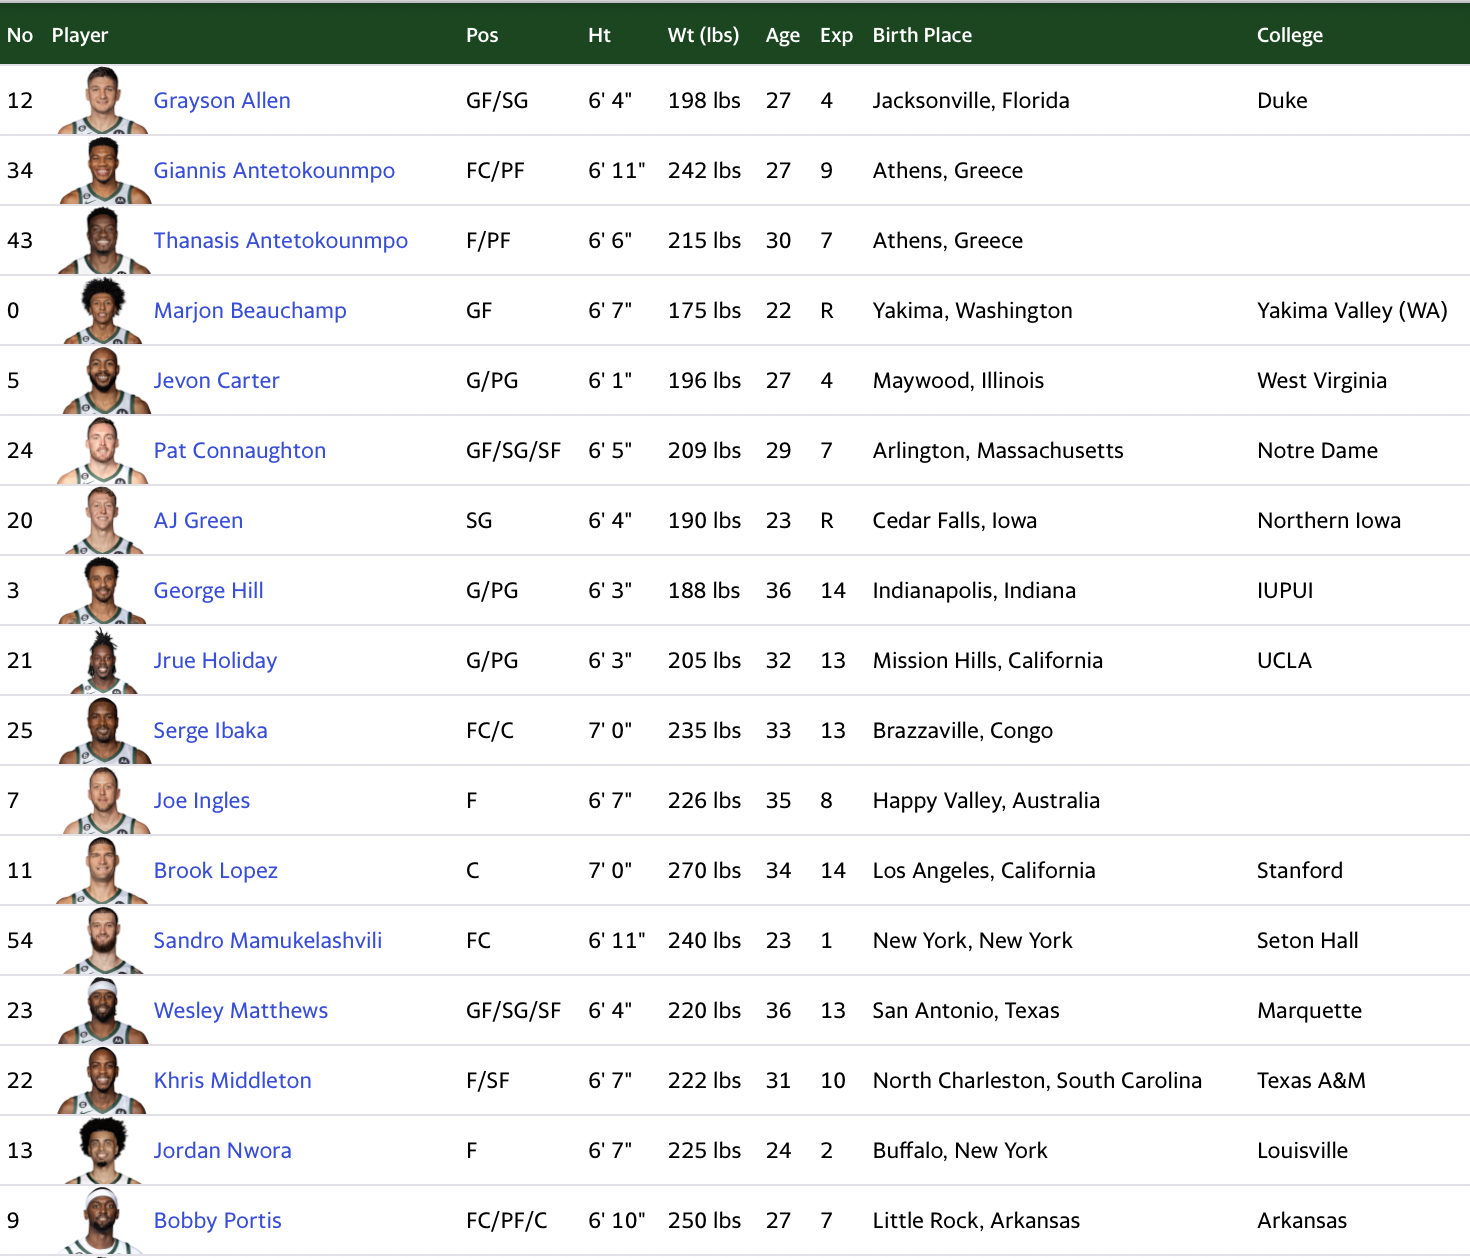Click Giannis Antetokounmpo's headshot photo
Image resolution: width=1470 pixels, height=1258 pixels.
[103, 170]
